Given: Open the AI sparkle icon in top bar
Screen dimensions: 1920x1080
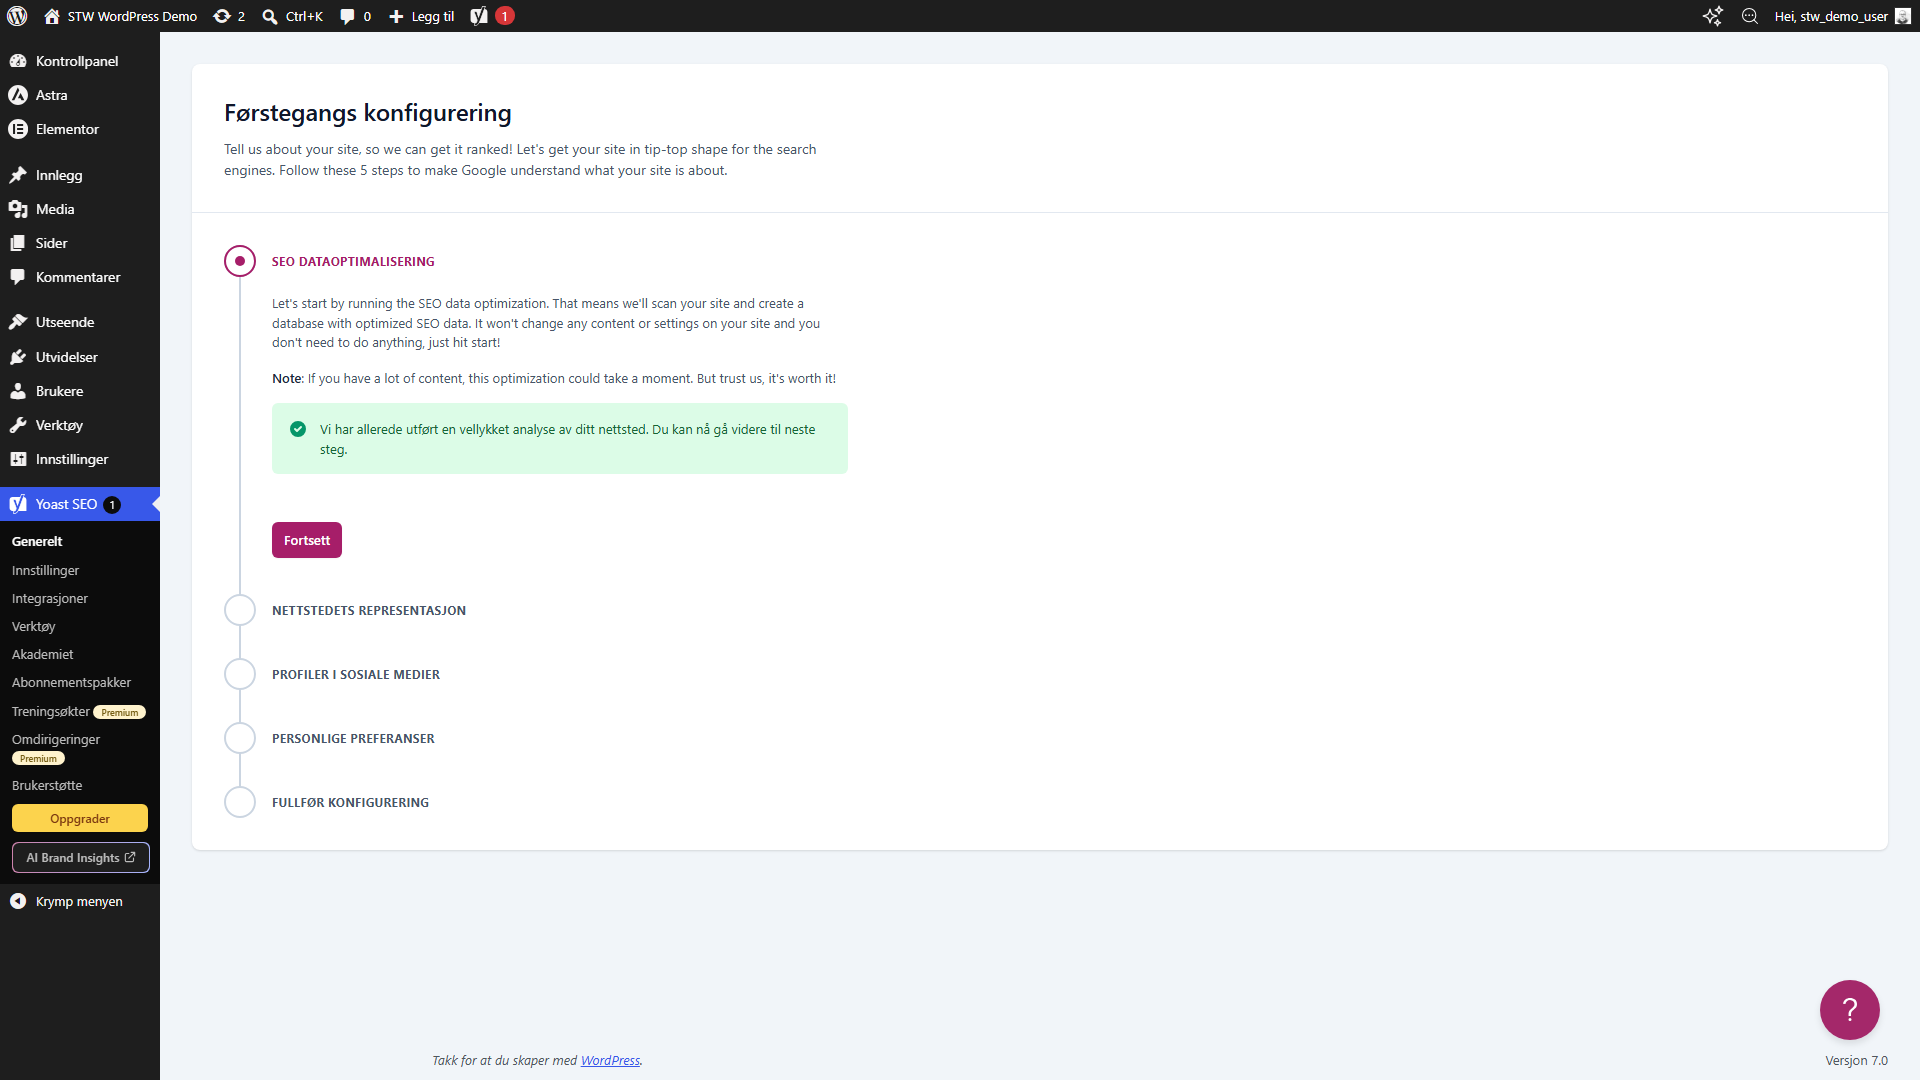Looking at the screenshot, I should 1712,16.
